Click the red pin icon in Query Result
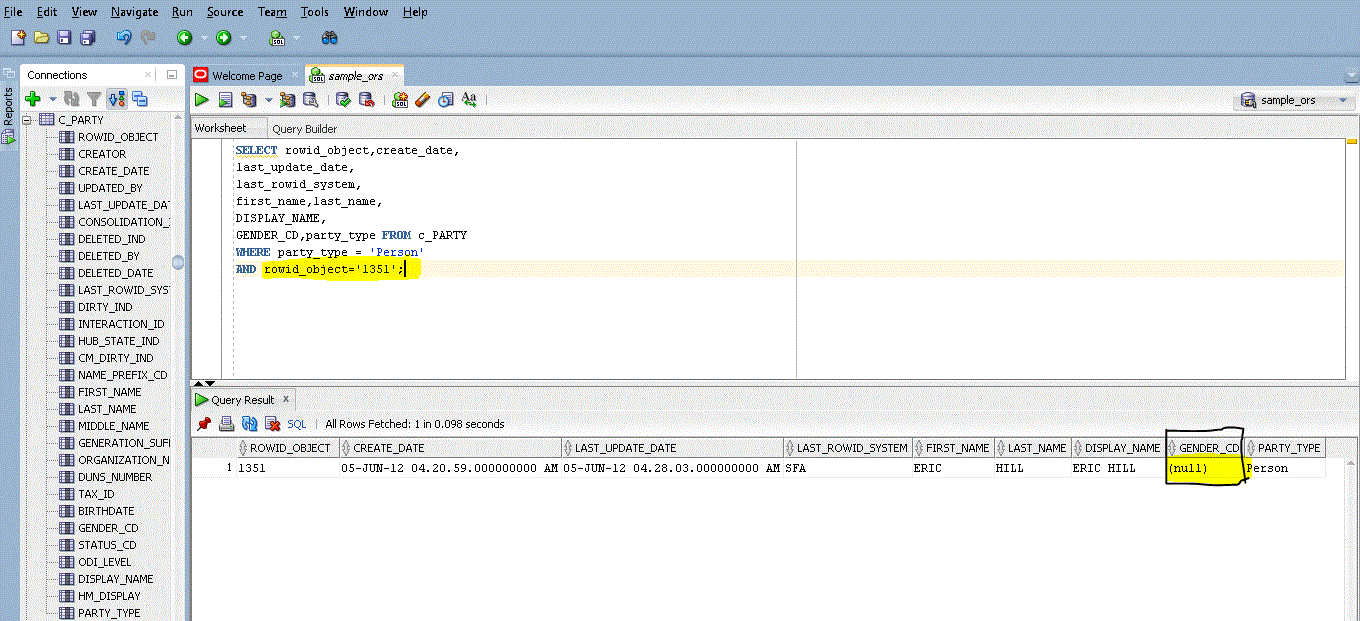 (x=204, y=424)
